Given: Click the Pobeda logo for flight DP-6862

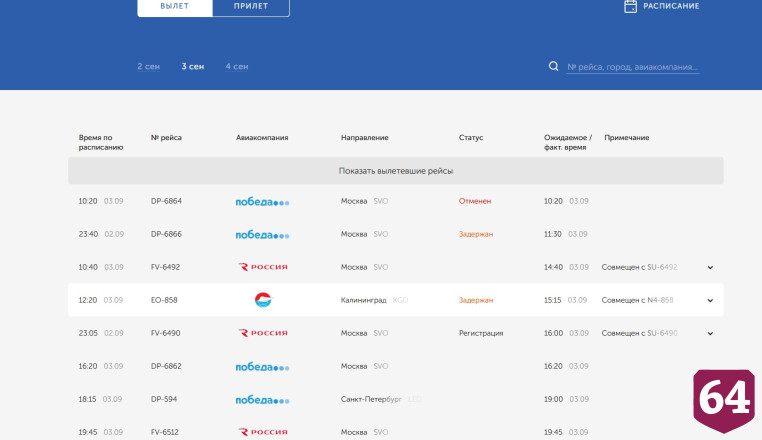Looking at the screenshot, I should click(262, 367).
